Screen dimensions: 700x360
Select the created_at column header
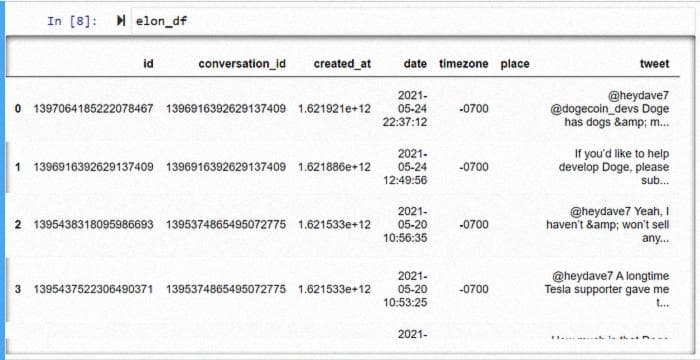[x=342, y=64]
